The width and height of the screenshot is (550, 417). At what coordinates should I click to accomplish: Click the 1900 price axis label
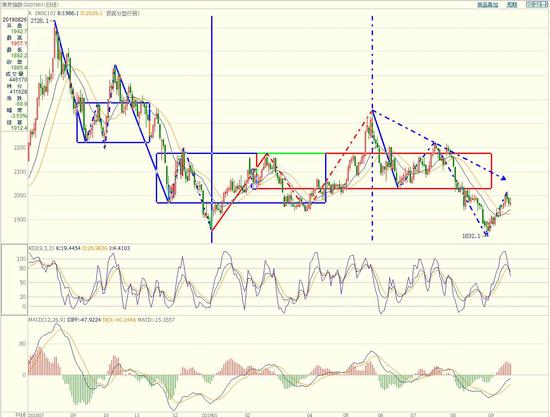[x=20, y=220]
